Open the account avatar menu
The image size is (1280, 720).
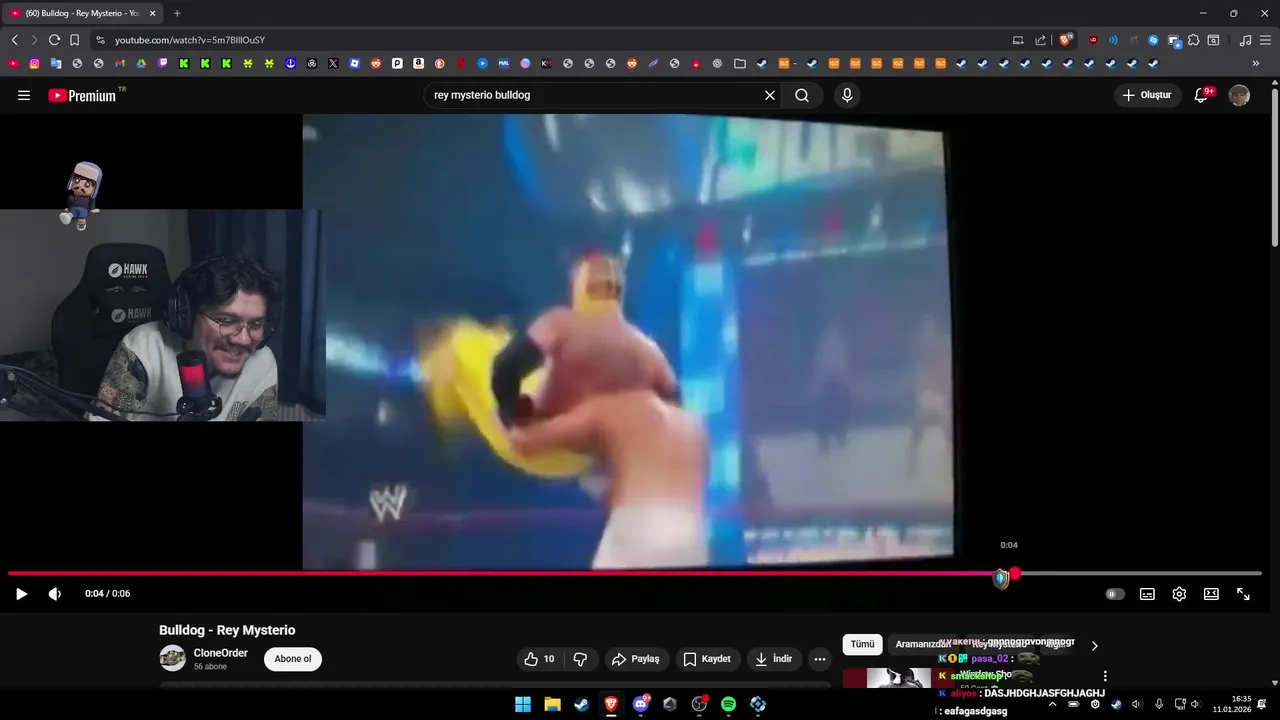coord(1239,95)
